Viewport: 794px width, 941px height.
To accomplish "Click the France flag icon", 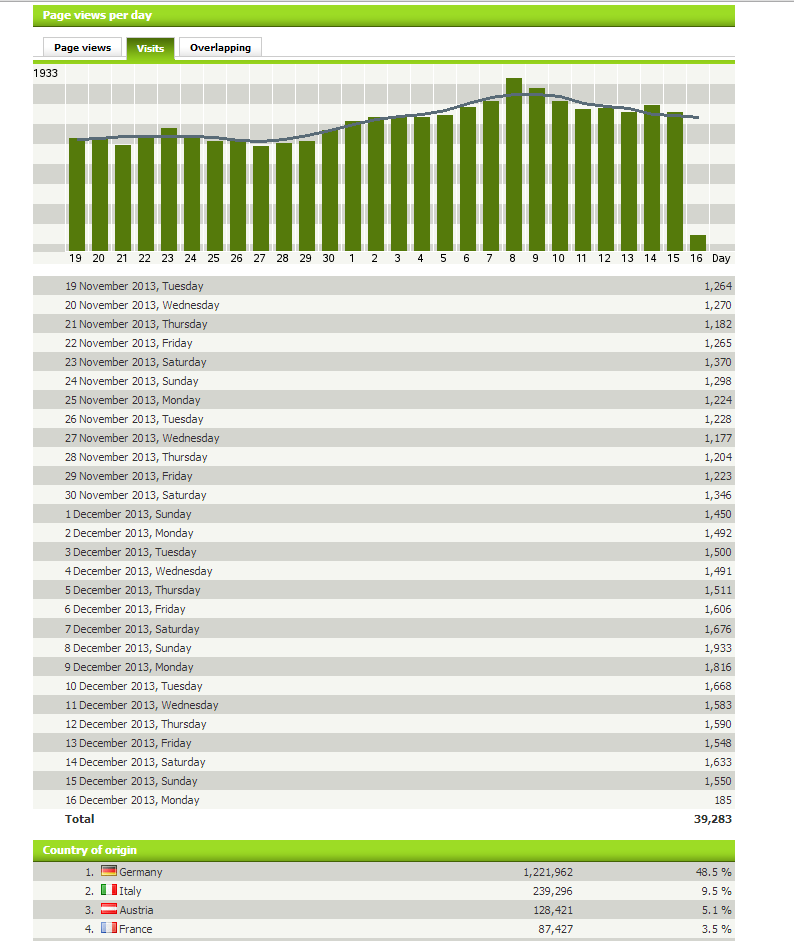I will coord(109,928).
